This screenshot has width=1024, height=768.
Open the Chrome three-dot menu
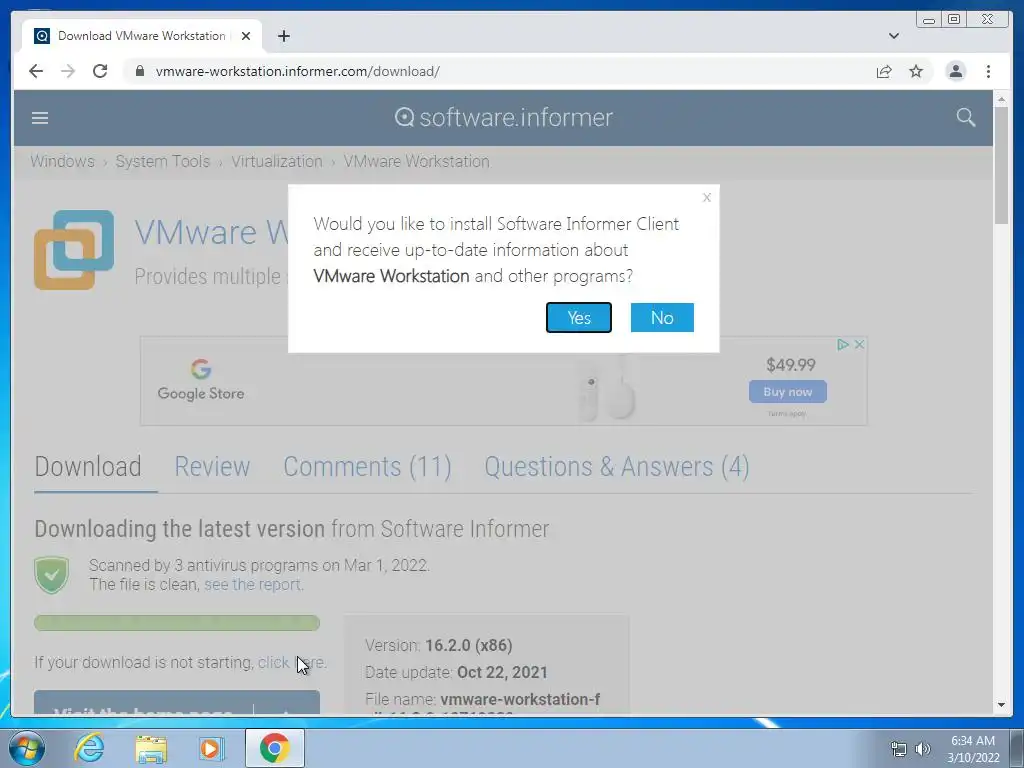988,71
